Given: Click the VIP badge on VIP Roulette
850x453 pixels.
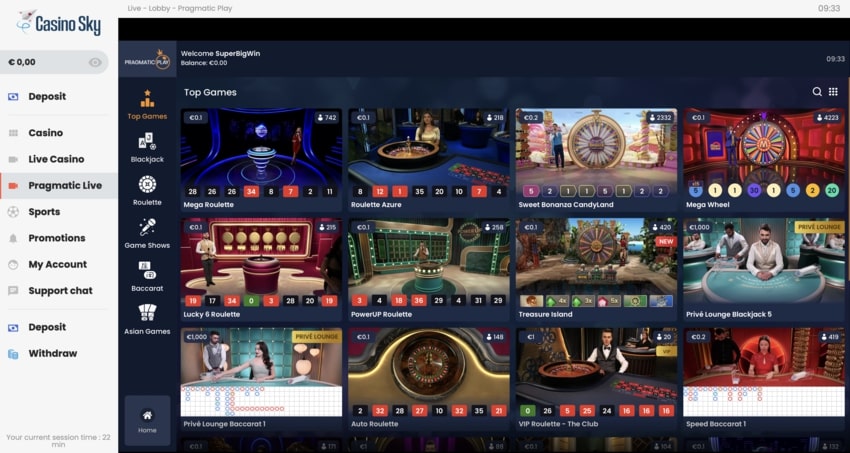Looking at the screenshot, I should coord(666,351).
